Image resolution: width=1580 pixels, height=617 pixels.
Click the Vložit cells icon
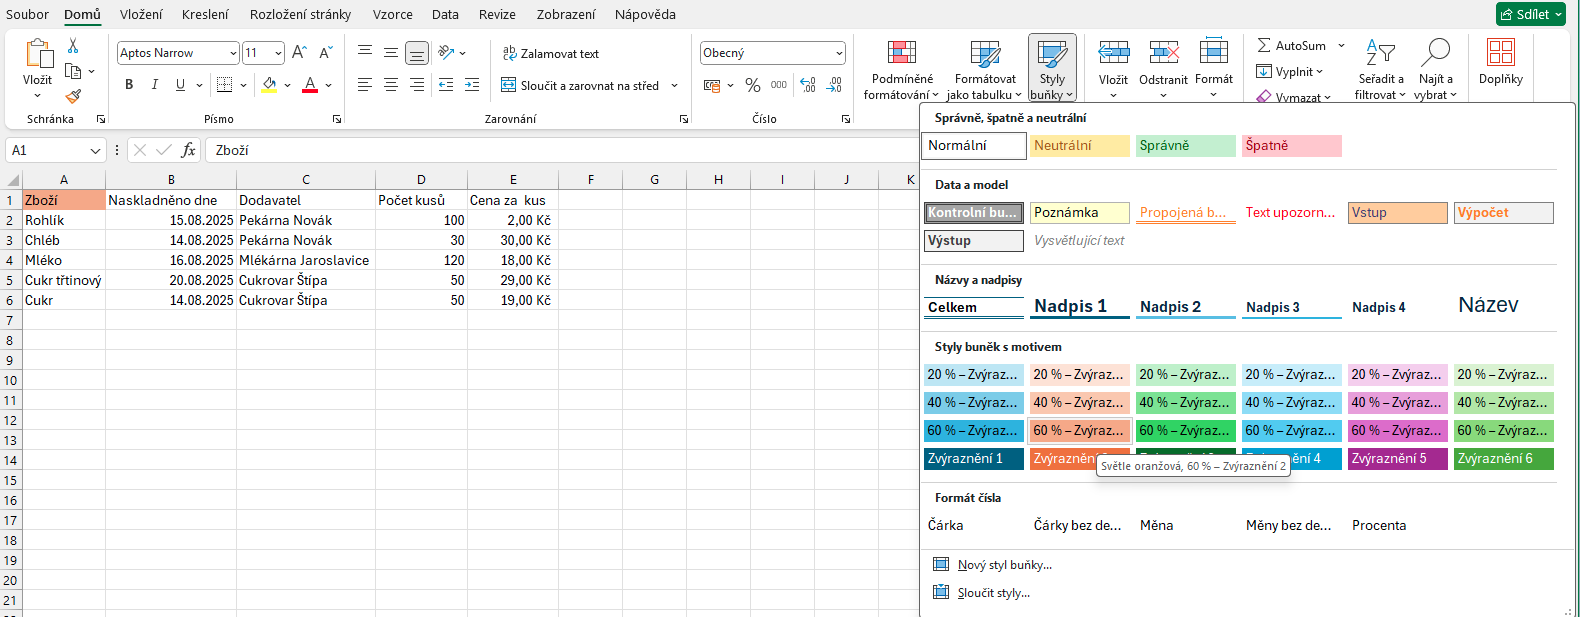click(1113, 53)
